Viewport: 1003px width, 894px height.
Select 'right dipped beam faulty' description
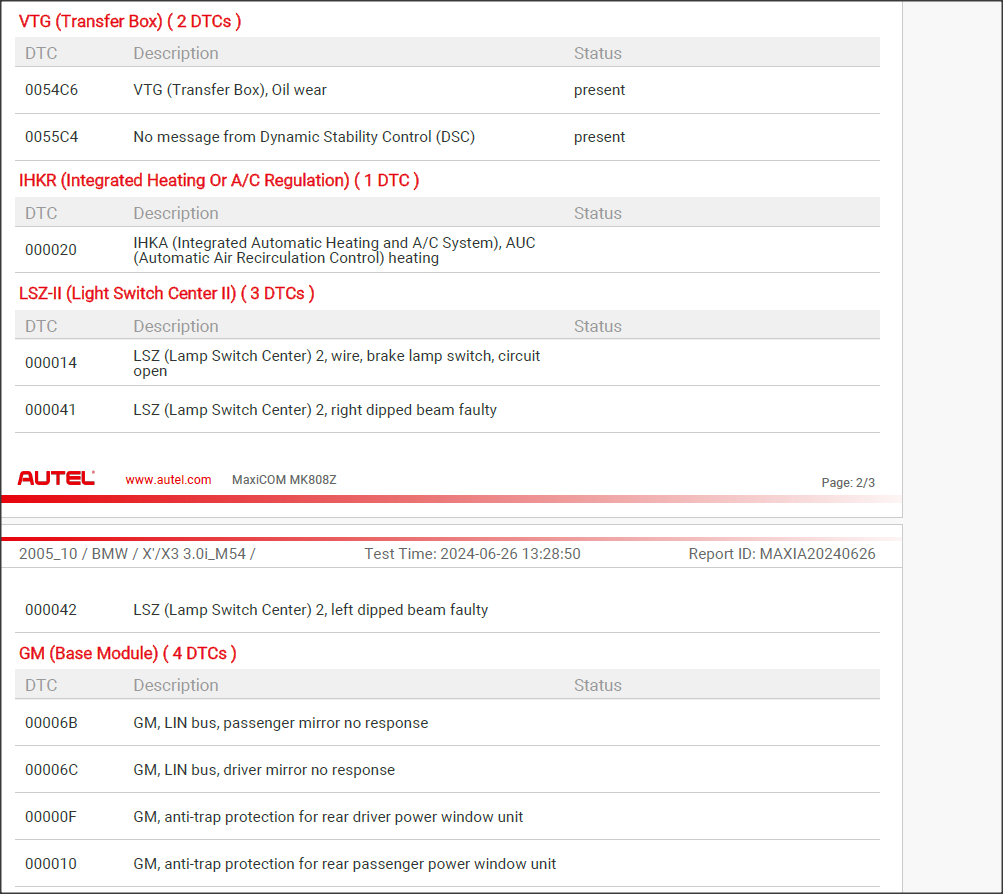(x=315, y=410)
